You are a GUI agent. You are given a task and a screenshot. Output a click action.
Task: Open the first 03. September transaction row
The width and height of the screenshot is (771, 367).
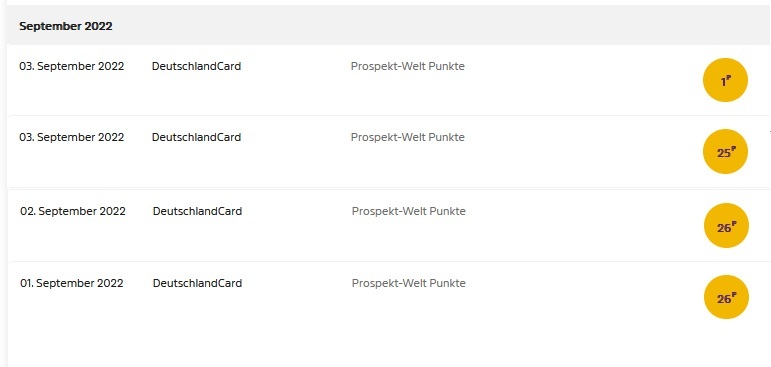tap(389, 80)
